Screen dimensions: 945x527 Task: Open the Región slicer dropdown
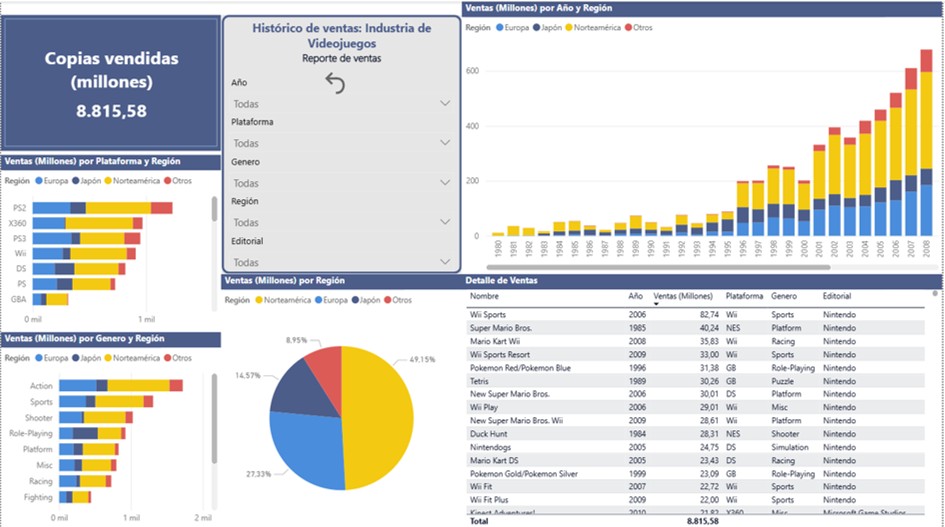tap(444, 222)
